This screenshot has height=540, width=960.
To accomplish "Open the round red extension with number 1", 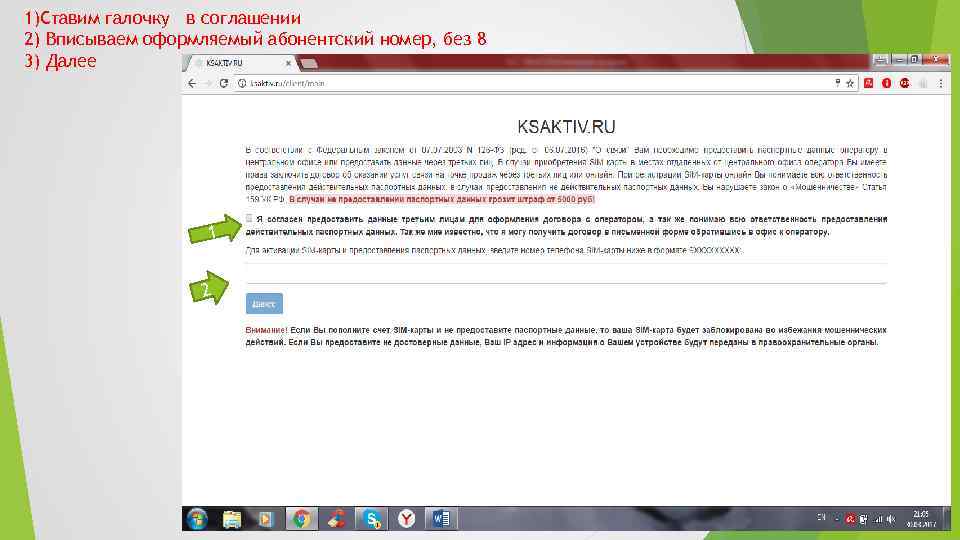I will click(886, 83).
